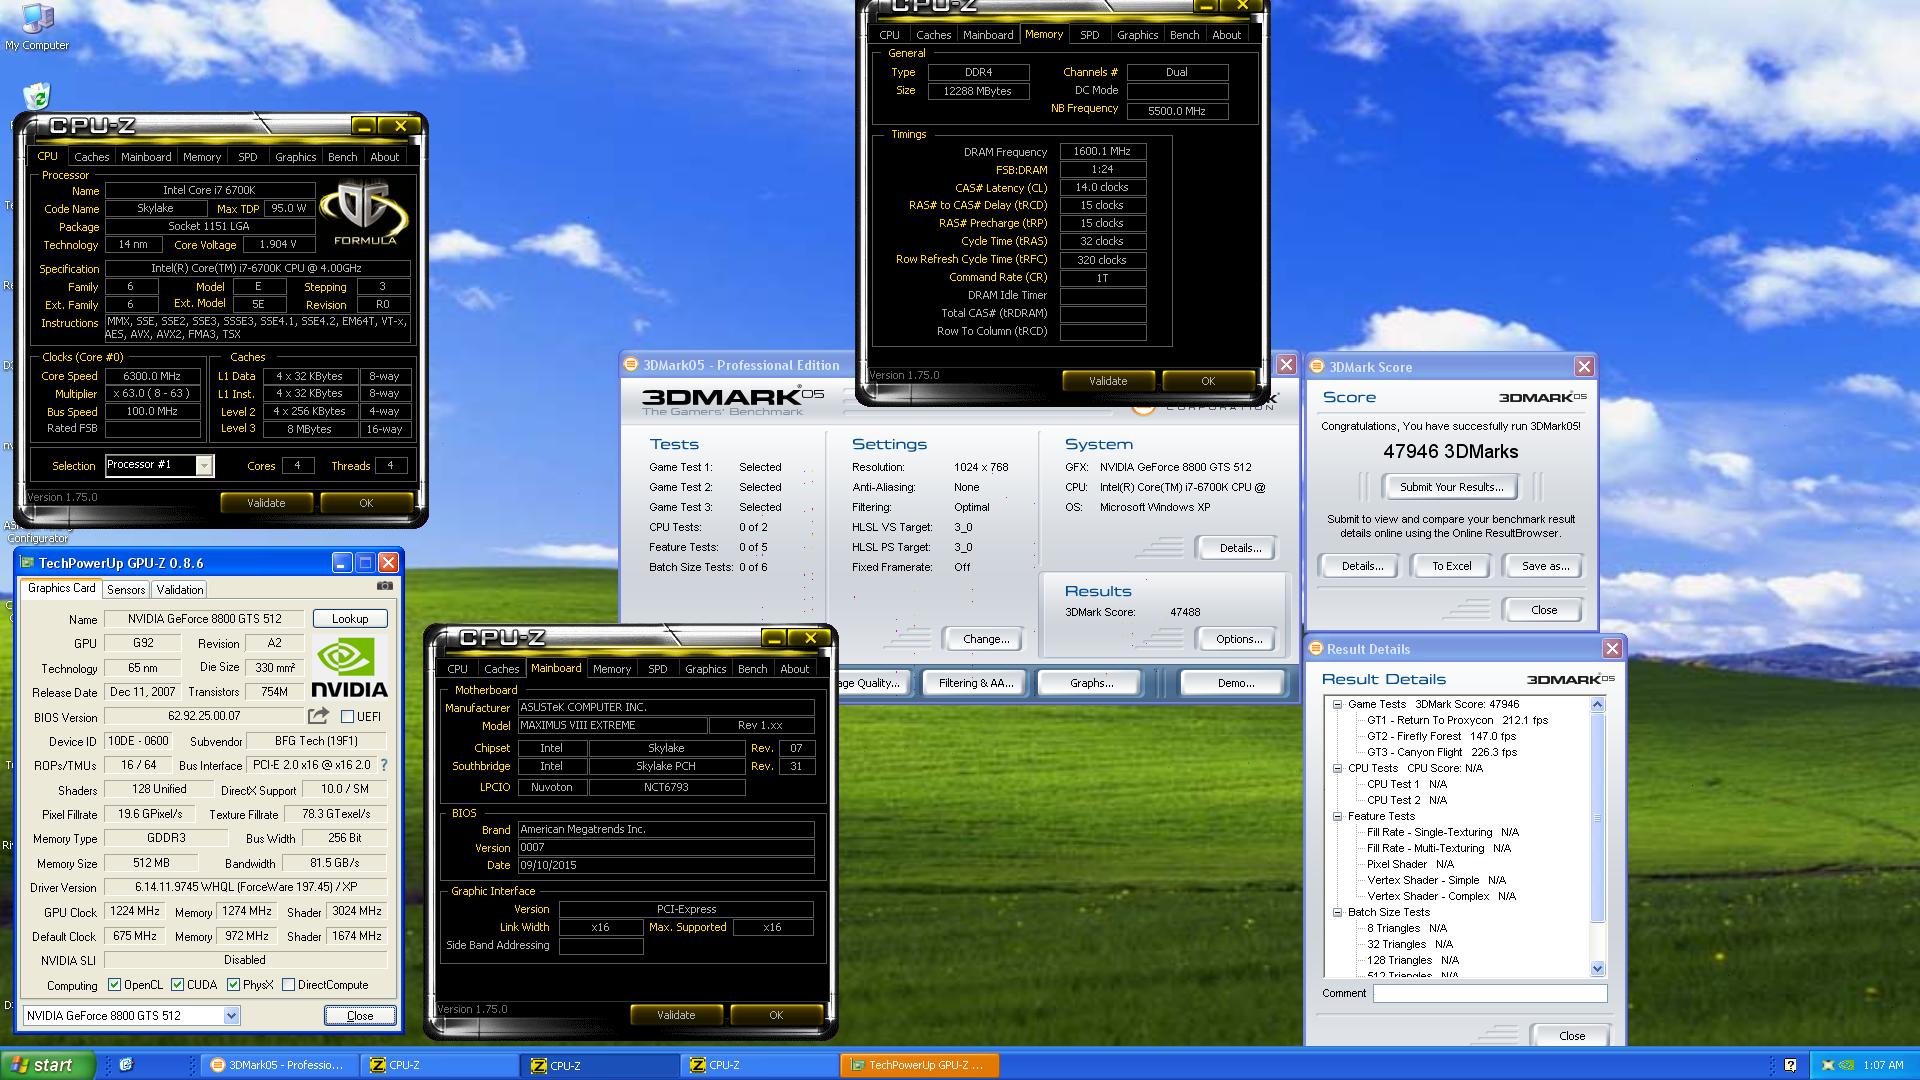The image size is (1920, 1080).
Task: Open About tab in CPU-Z processor window
Action: pyautogui.click(x=385, y=157)
